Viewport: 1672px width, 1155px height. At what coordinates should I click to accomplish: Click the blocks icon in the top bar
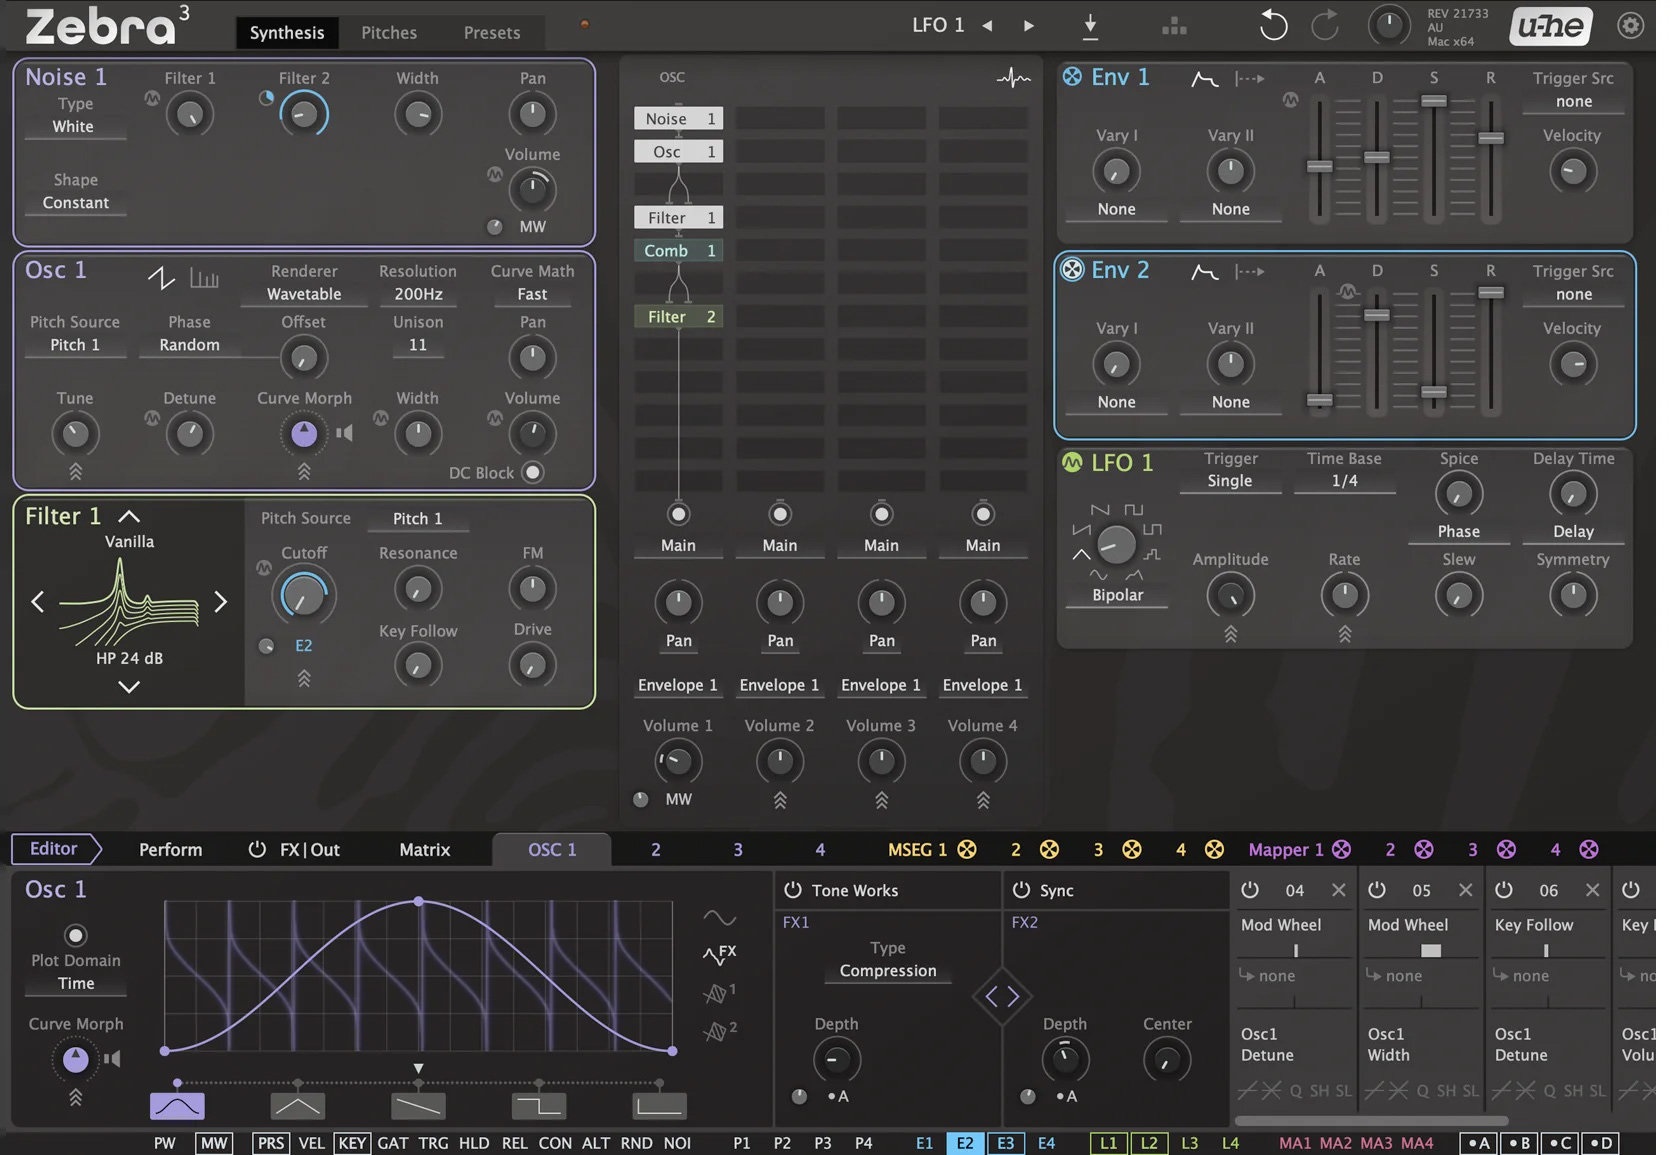pos(1175,26)
